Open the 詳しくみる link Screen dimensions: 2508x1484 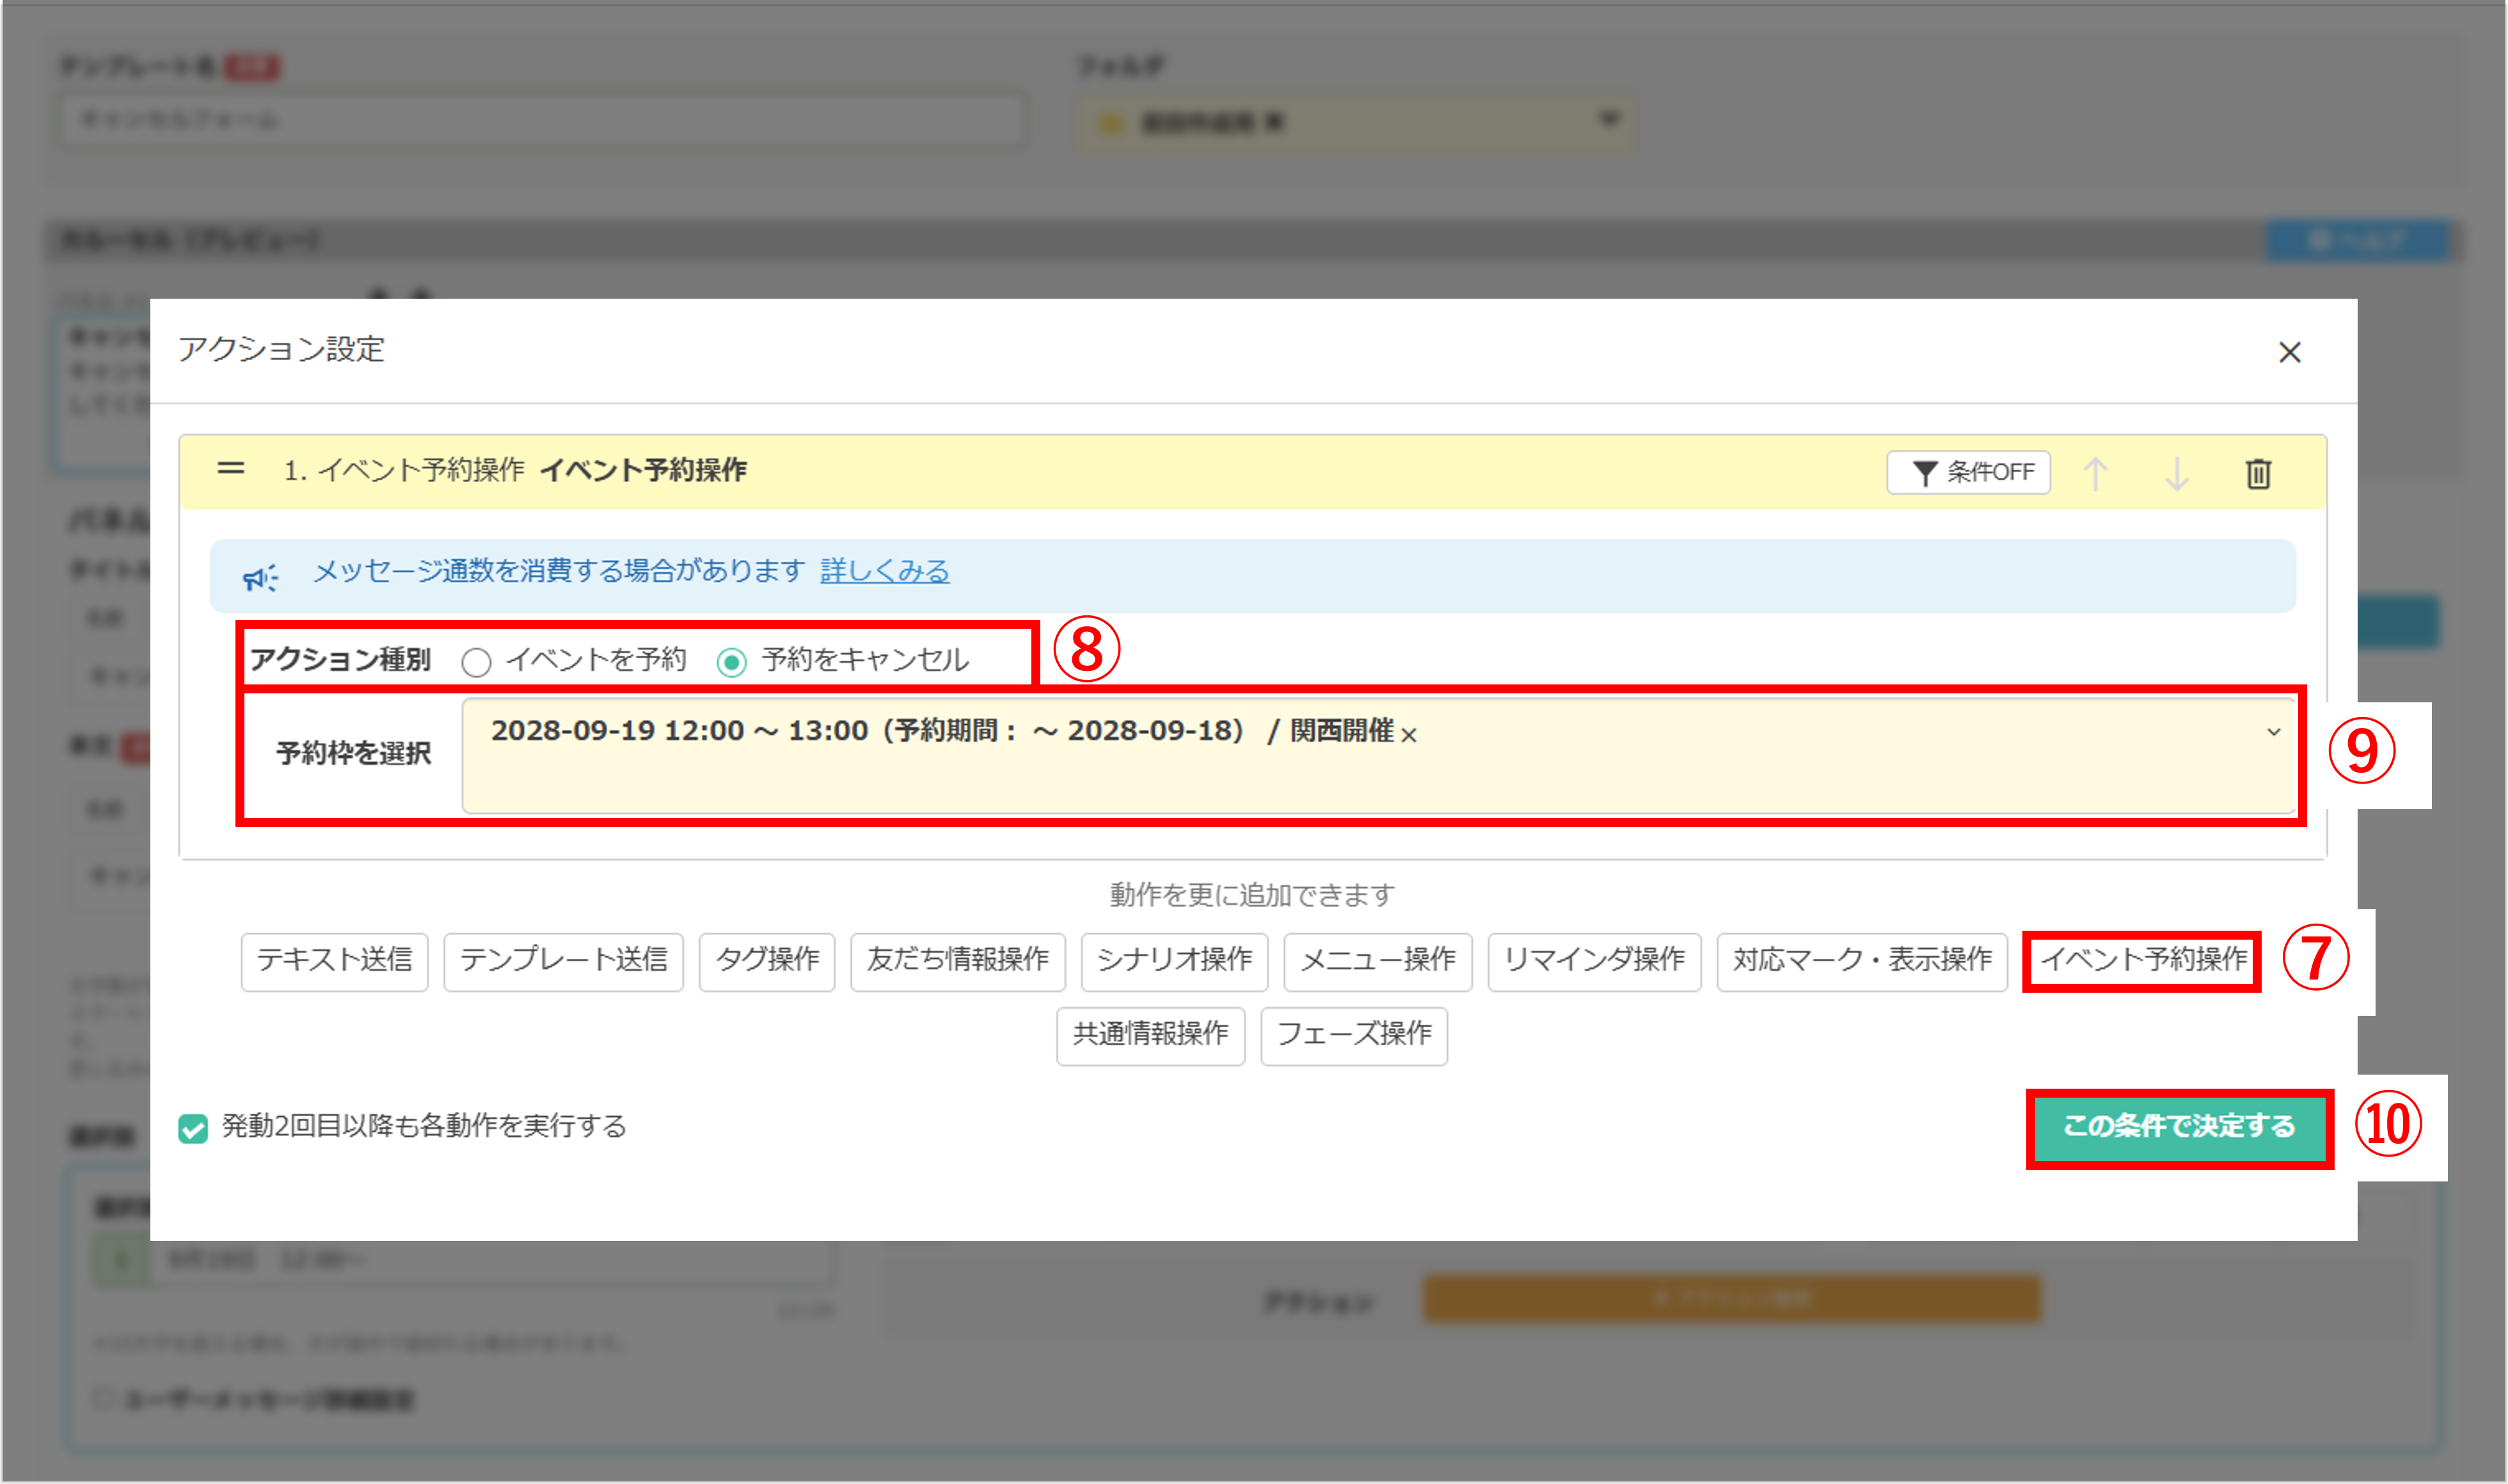pos(884,571)
